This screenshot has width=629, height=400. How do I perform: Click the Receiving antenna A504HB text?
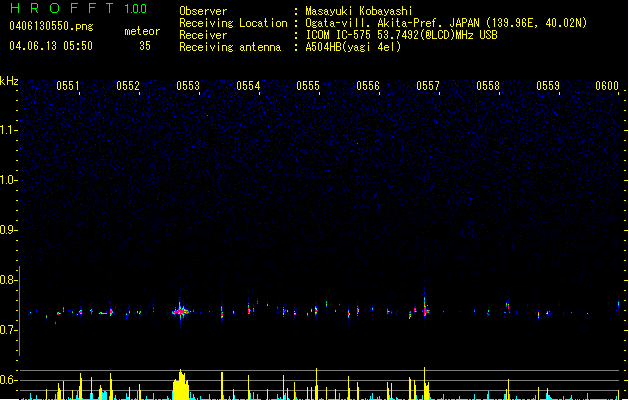pyautogui.click(x=353, y=47)
